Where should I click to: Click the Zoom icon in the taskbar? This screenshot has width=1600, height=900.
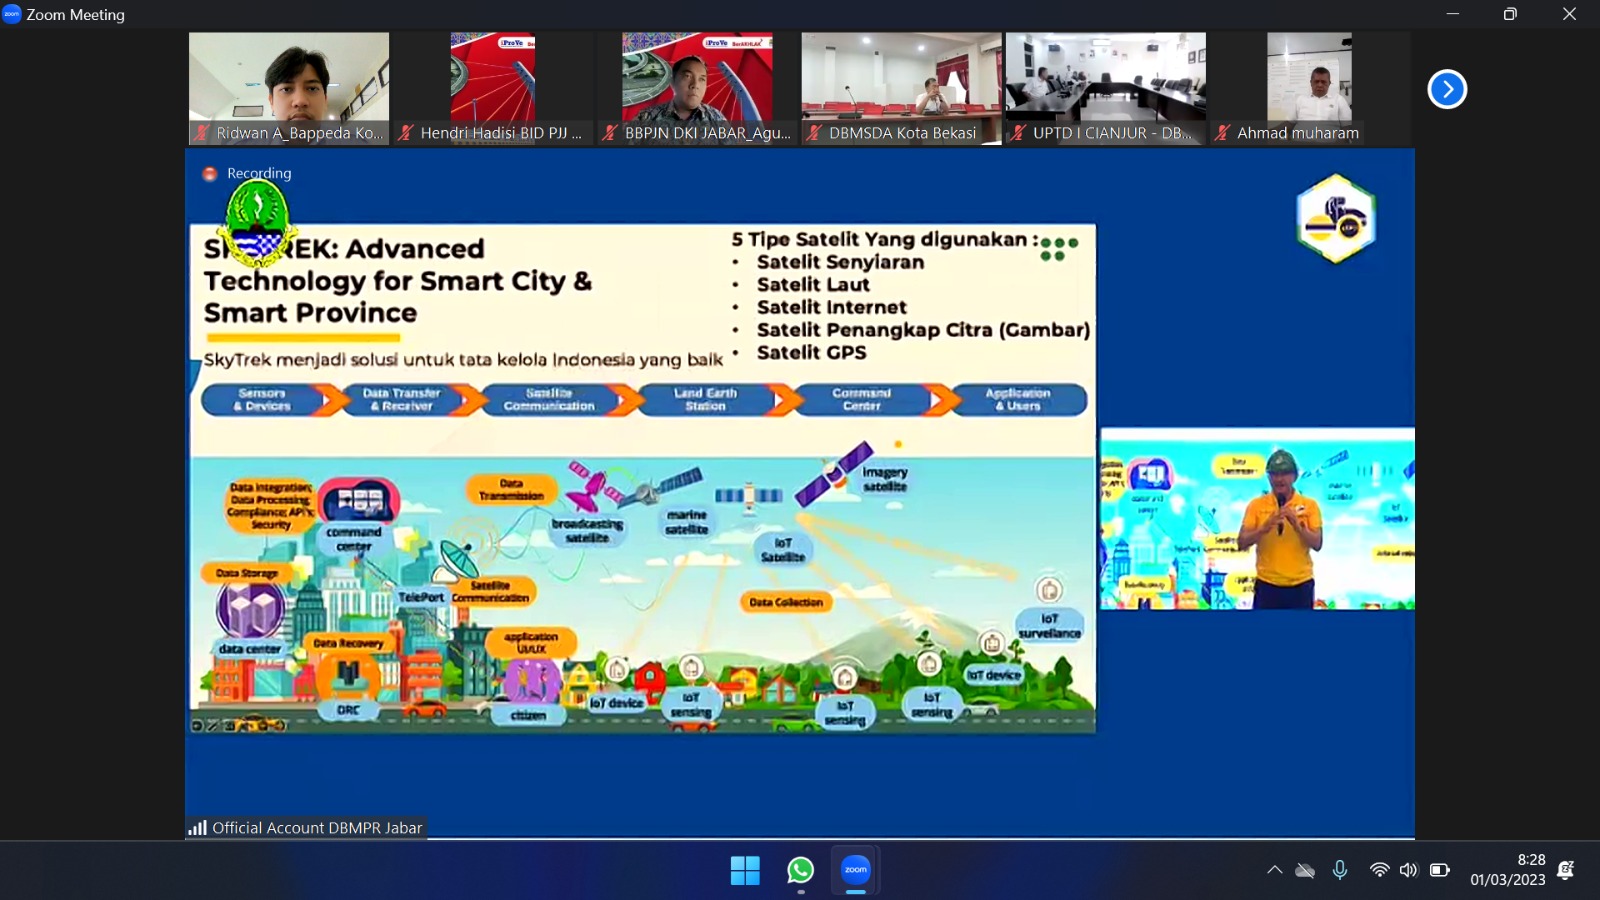856,870
